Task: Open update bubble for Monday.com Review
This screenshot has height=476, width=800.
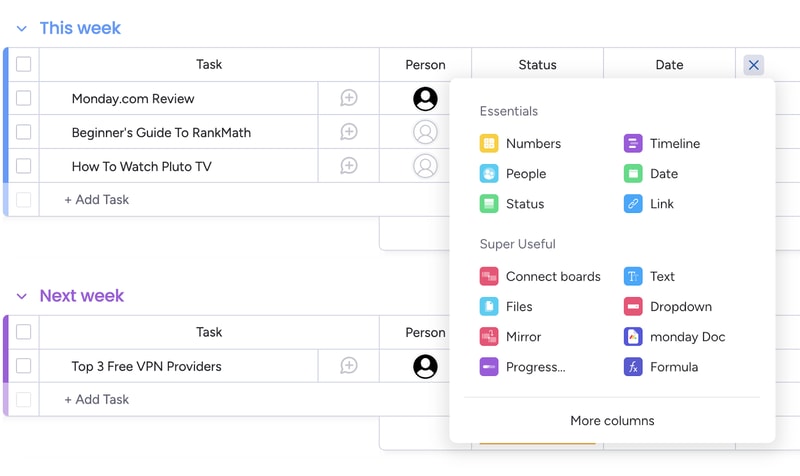Action: [348, 97]
